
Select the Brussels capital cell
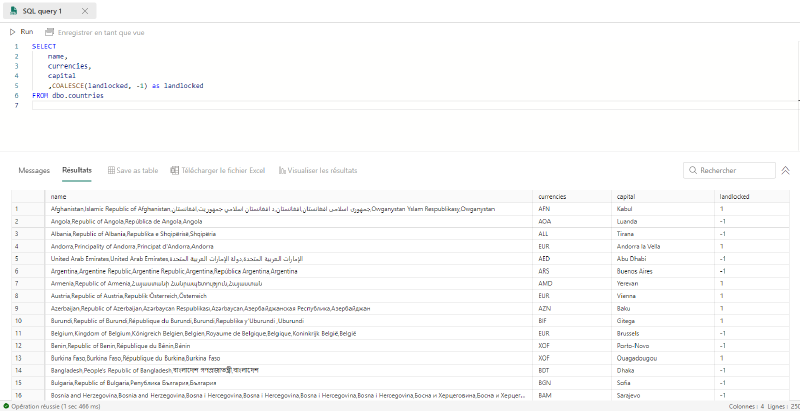click(x=663, y=333)
